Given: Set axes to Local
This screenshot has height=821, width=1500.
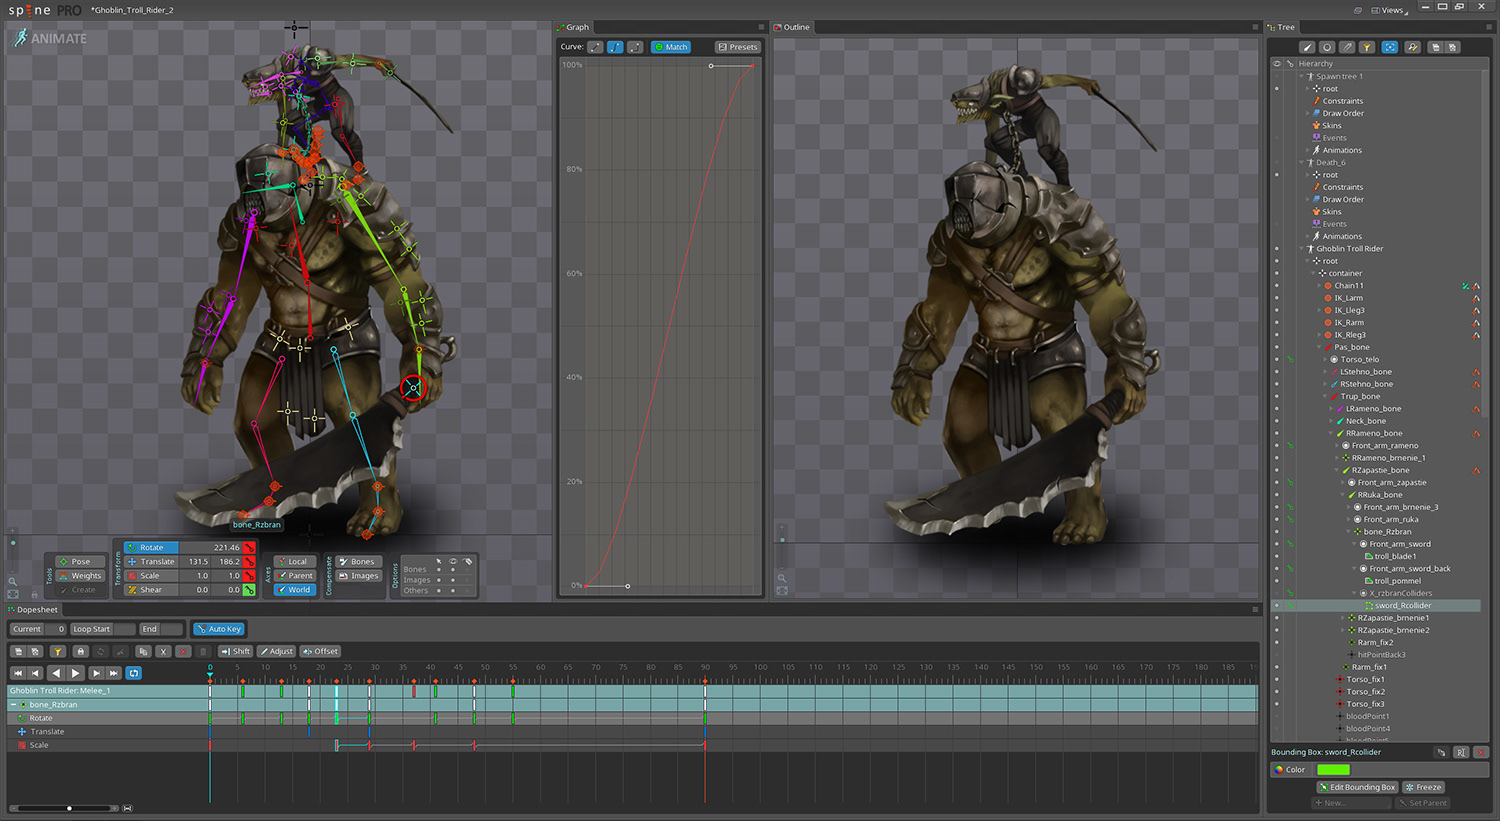Looking at the screenshot, I should [295, 561].
